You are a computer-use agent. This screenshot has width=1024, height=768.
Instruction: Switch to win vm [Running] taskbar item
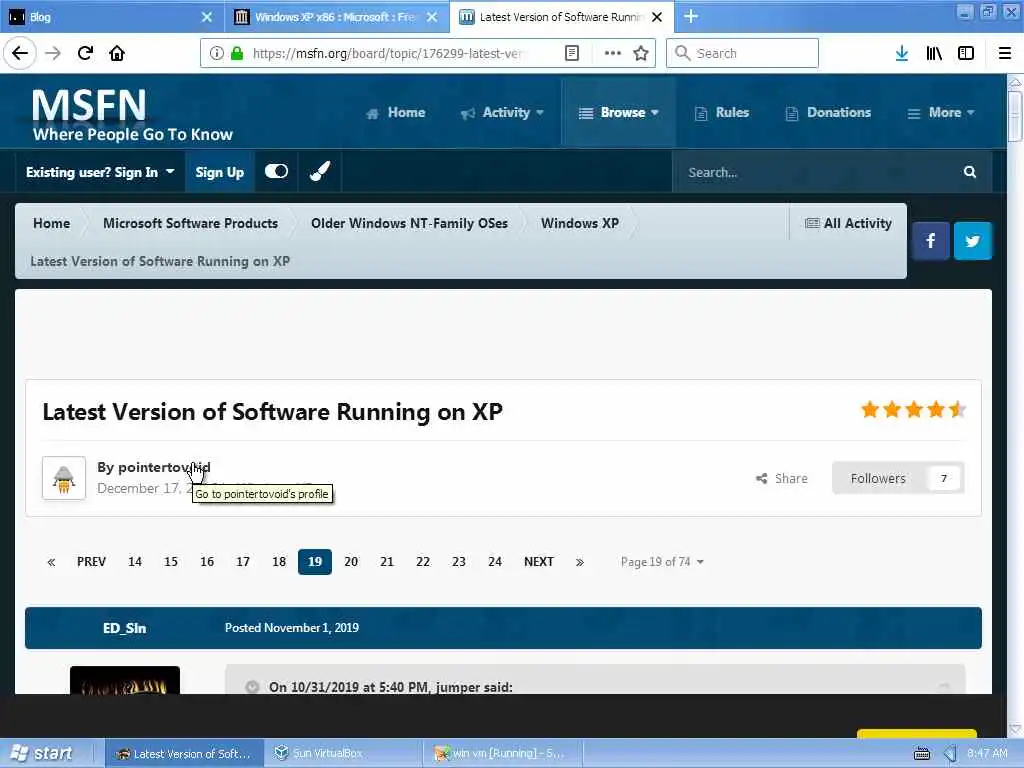(x=503, y=753)
